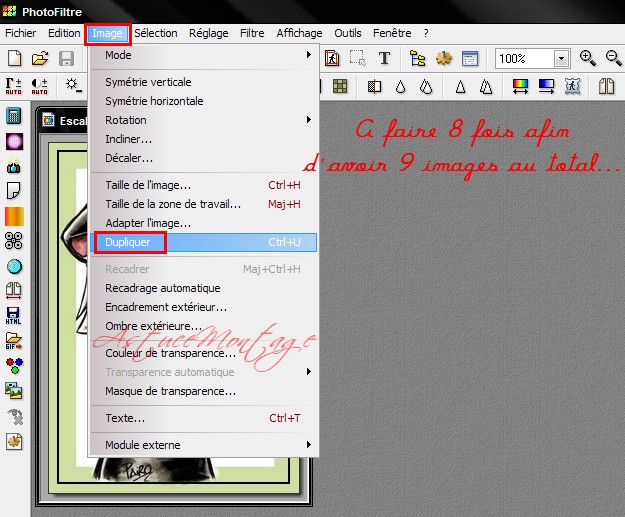Viewport: 625px width, 517px height.
Task: Click the Zoom in magnifier icon
Action: point(588,58)
